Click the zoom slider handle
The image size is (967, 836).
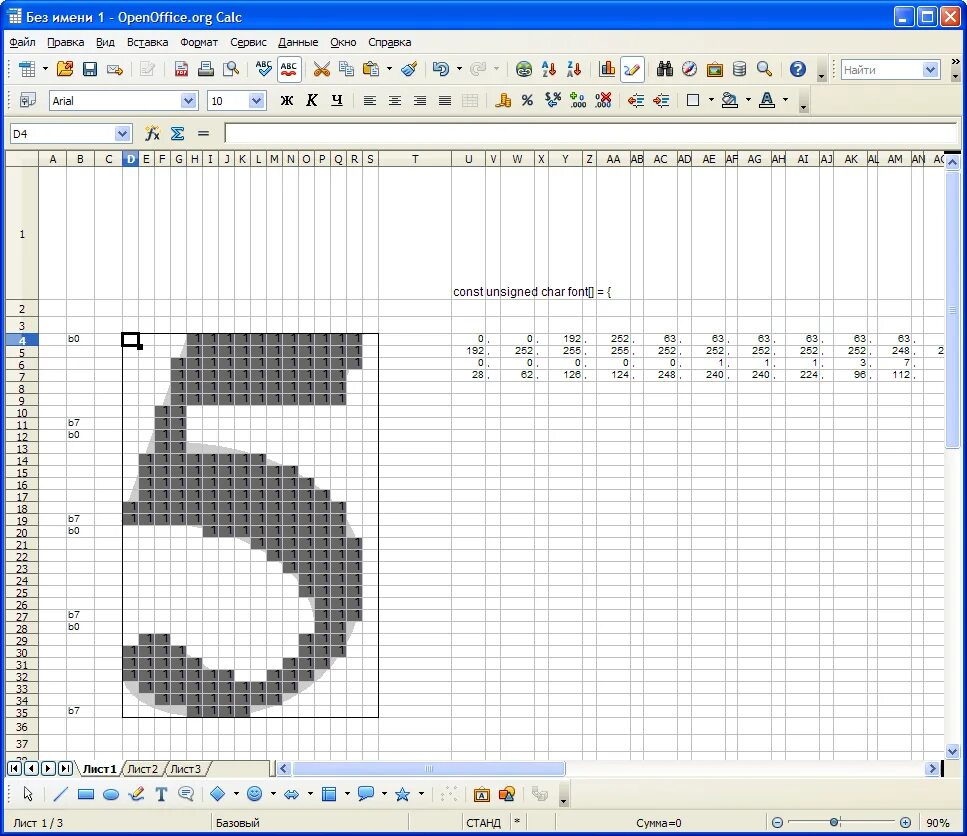pos(834,822)
